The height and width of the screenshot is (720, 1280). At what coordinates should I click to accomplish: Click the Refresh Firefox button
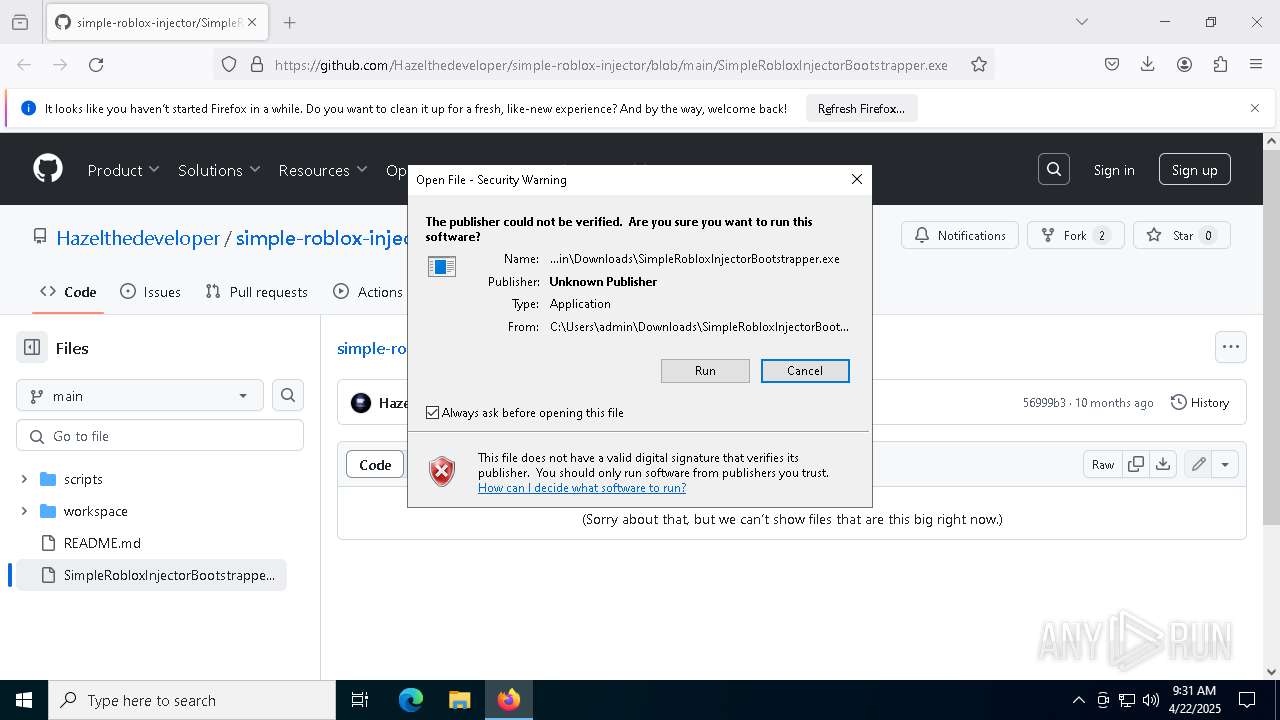pyautogui.click(x=861, y=108)
